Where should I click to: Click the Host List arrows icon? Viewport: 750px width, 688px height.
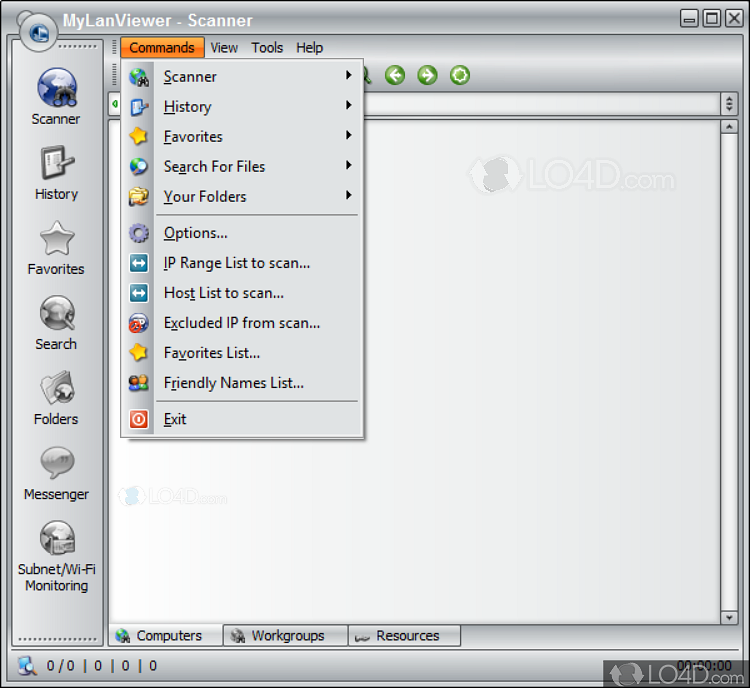click(x=139, y=293)
